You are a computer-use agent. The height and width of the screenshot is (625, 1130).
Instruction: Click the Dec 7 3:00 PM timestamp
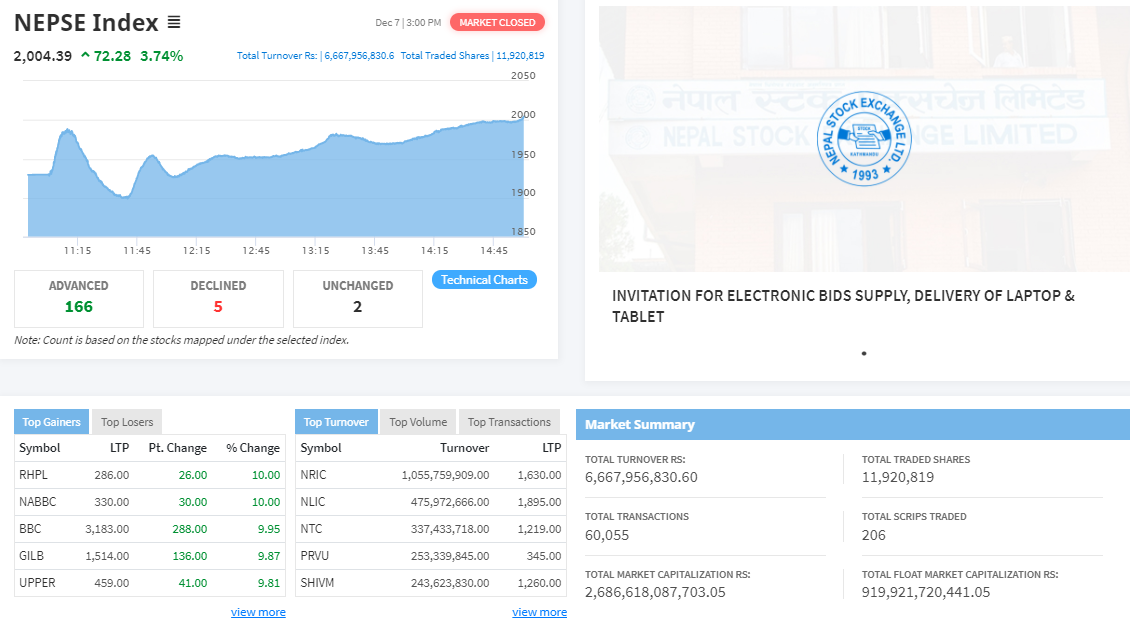click(x=408, y=22)
